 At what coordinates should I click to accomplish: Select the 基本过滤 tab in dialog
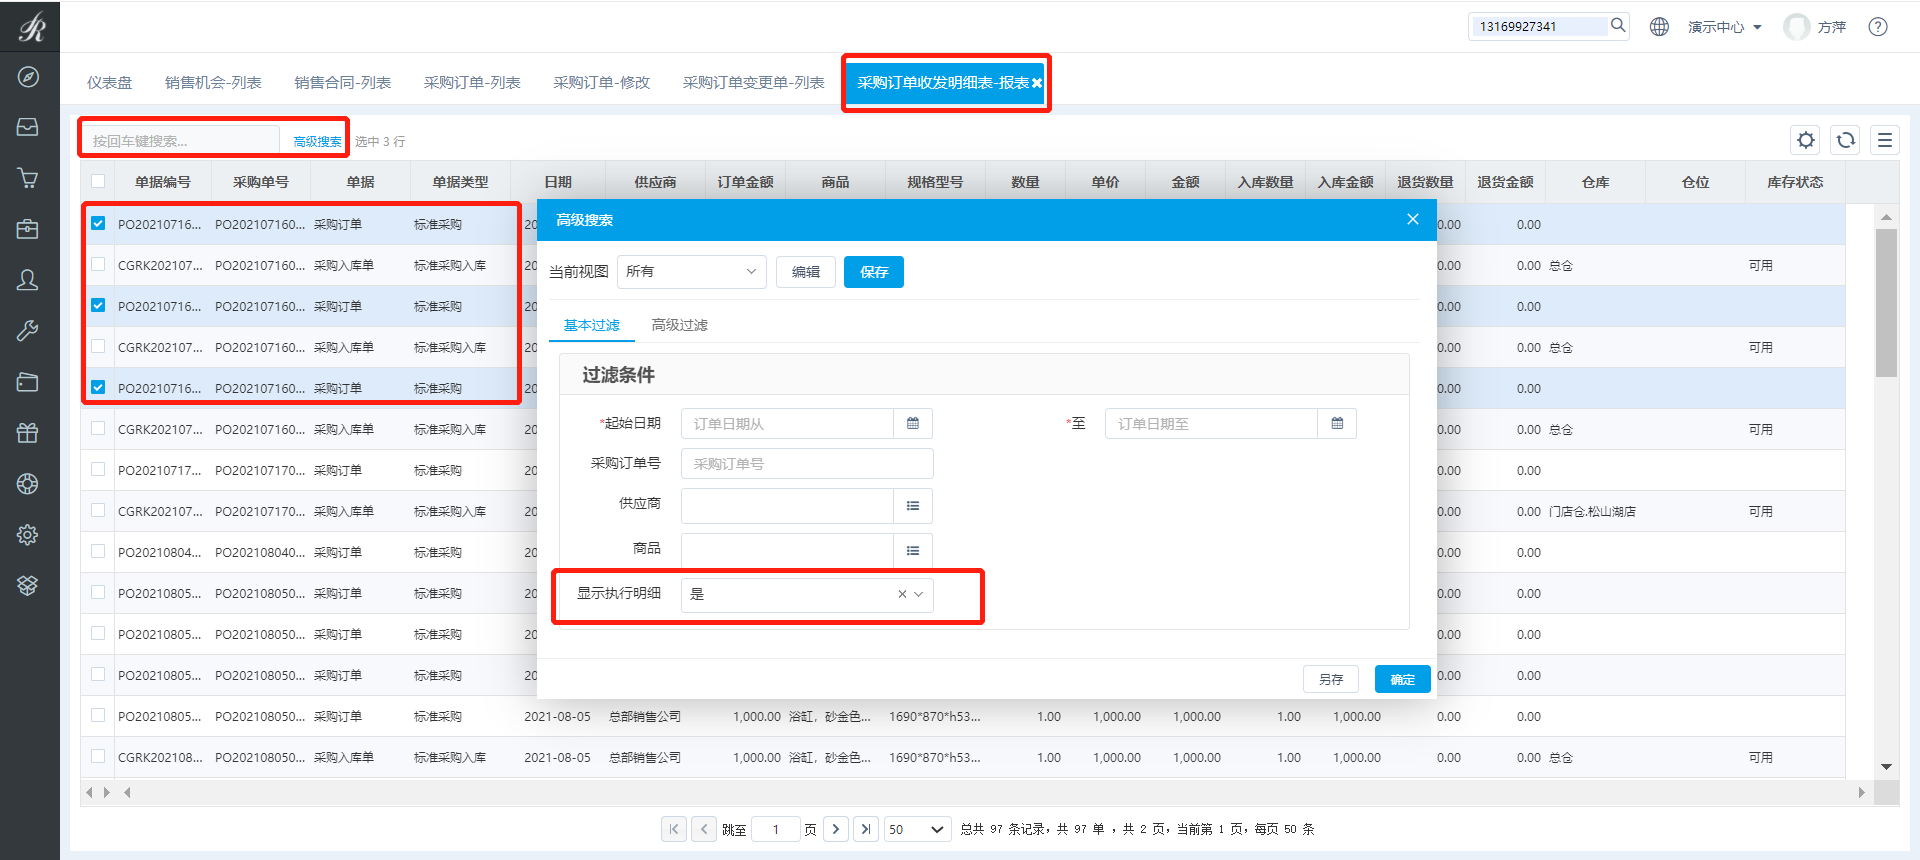(592, 325)
